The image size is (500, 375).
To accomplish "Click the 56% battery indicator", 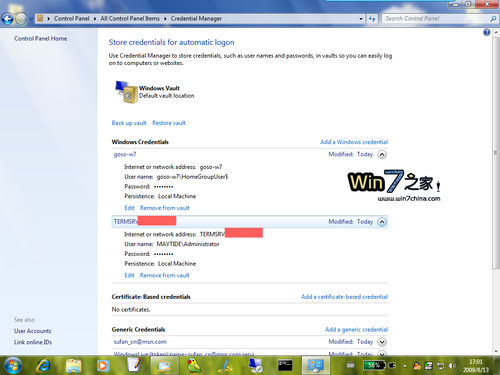I will 373,366.
